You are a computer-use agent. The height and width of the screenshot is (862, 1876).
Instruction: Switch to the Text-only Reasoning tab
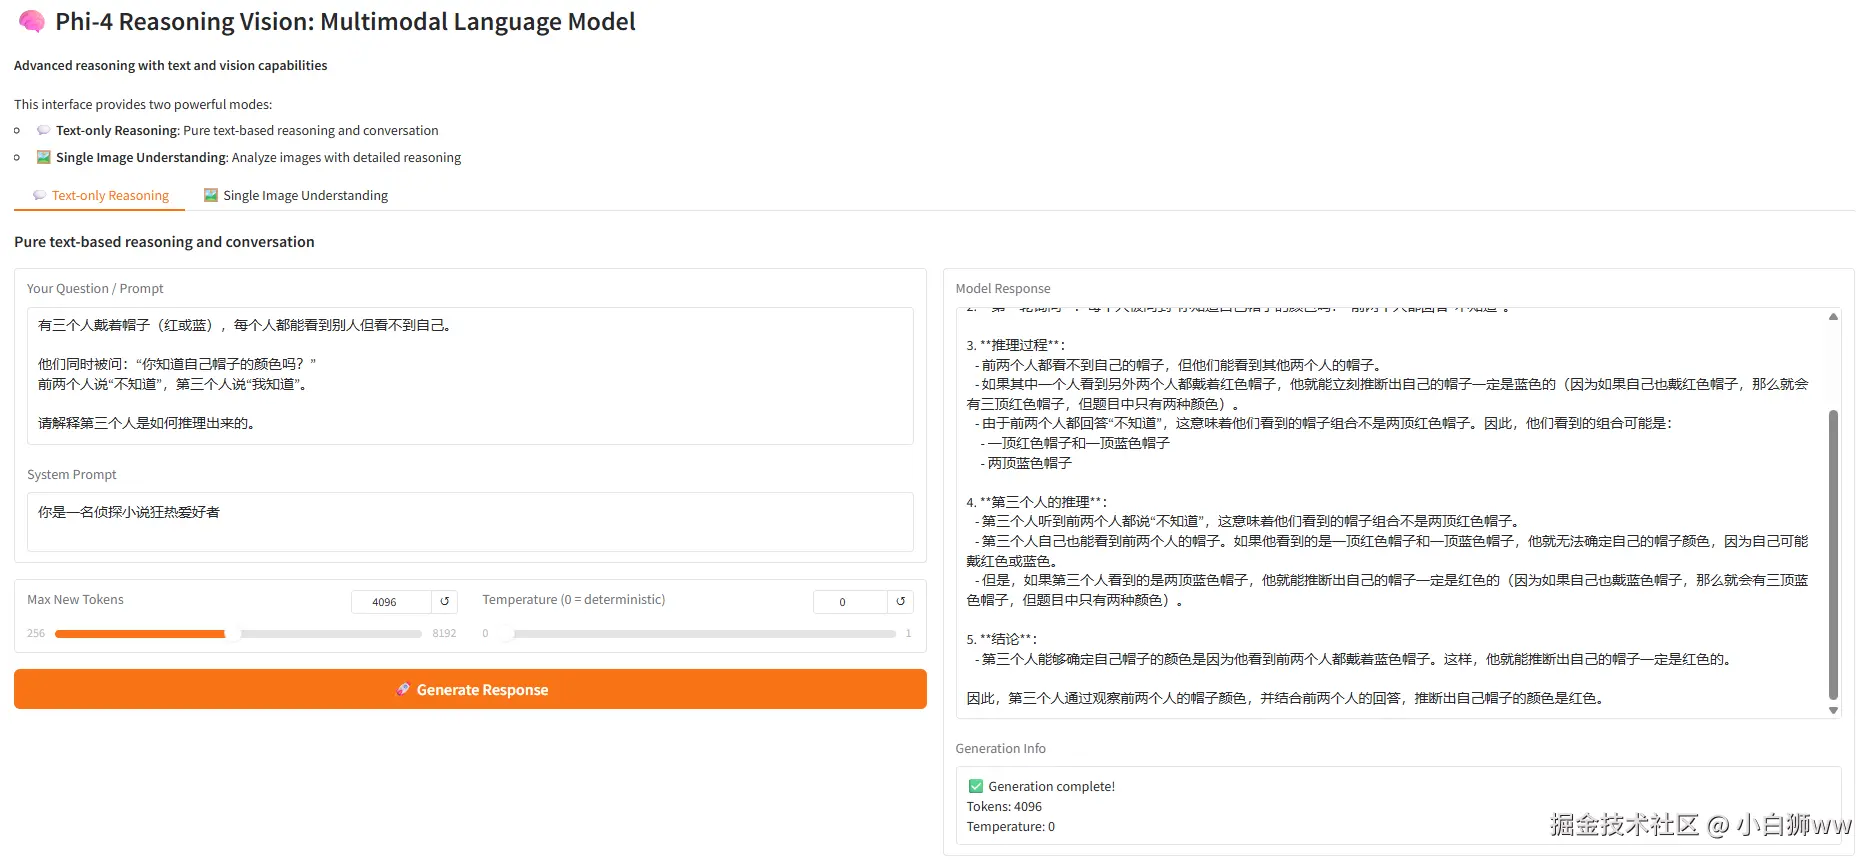pos(100,195)
